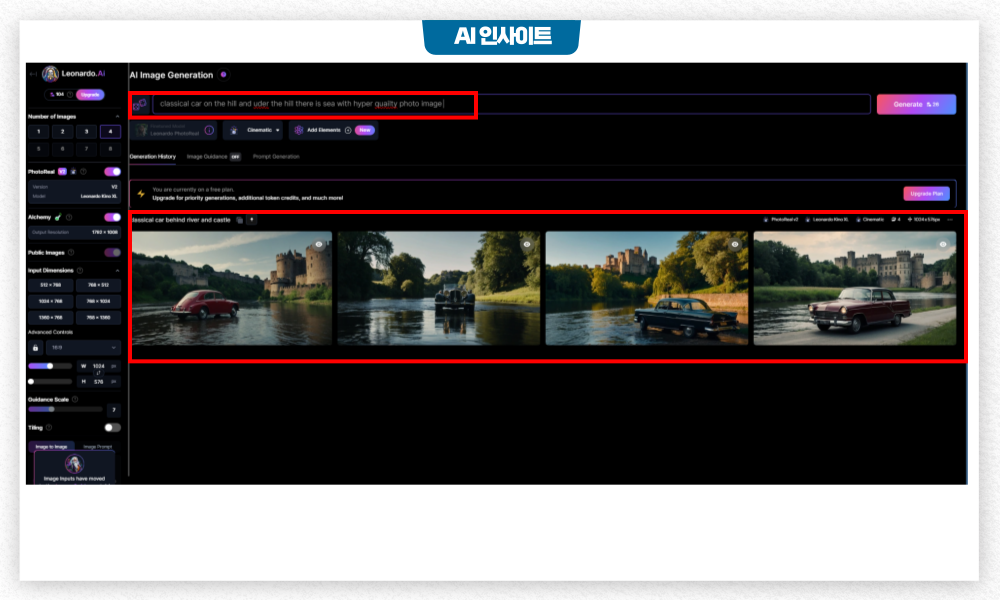Click the Guidance Scale help icon

click(75, 399)
